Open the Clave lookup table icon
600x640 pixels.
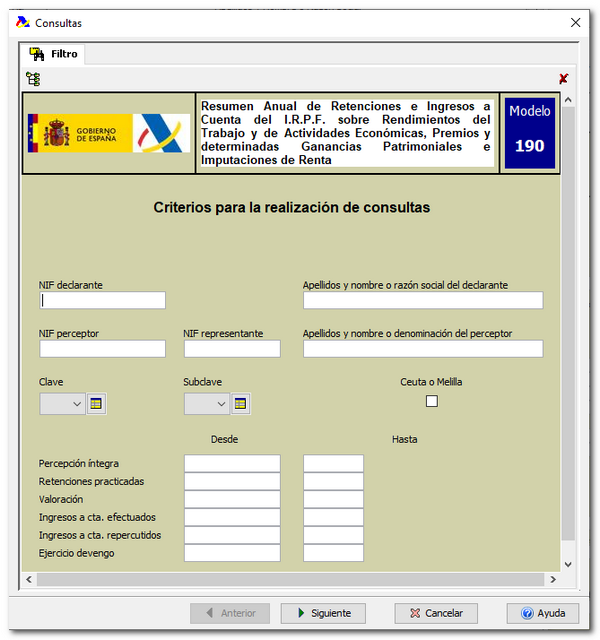pos(96,404)
